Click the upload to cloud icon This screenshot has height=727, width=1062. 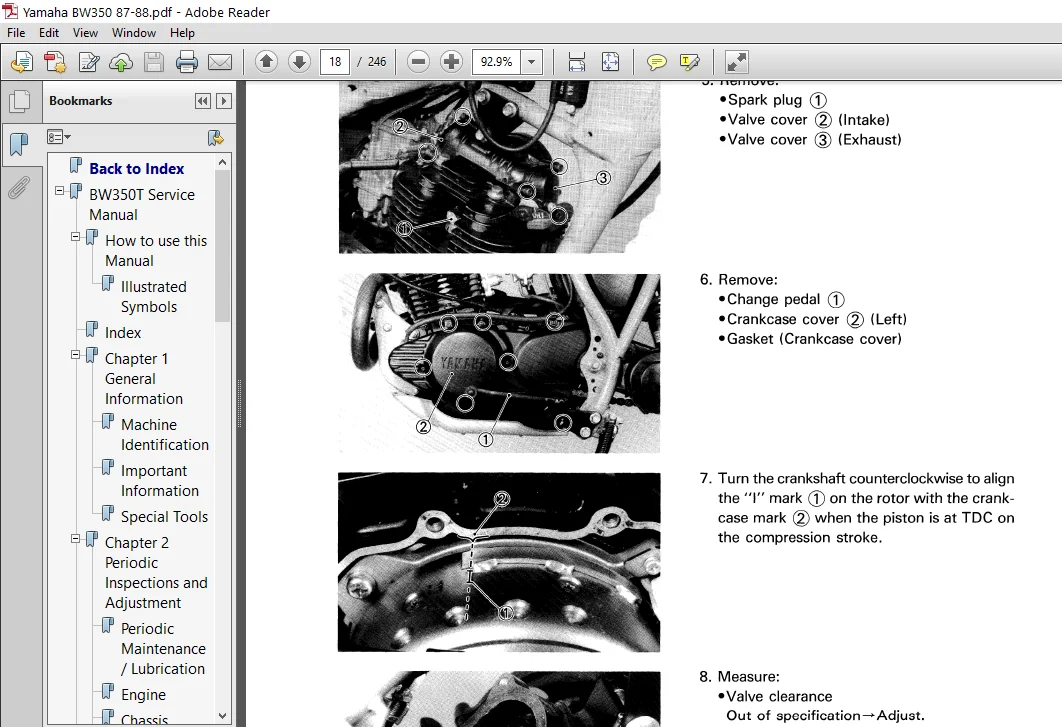(x=121, y=62)
